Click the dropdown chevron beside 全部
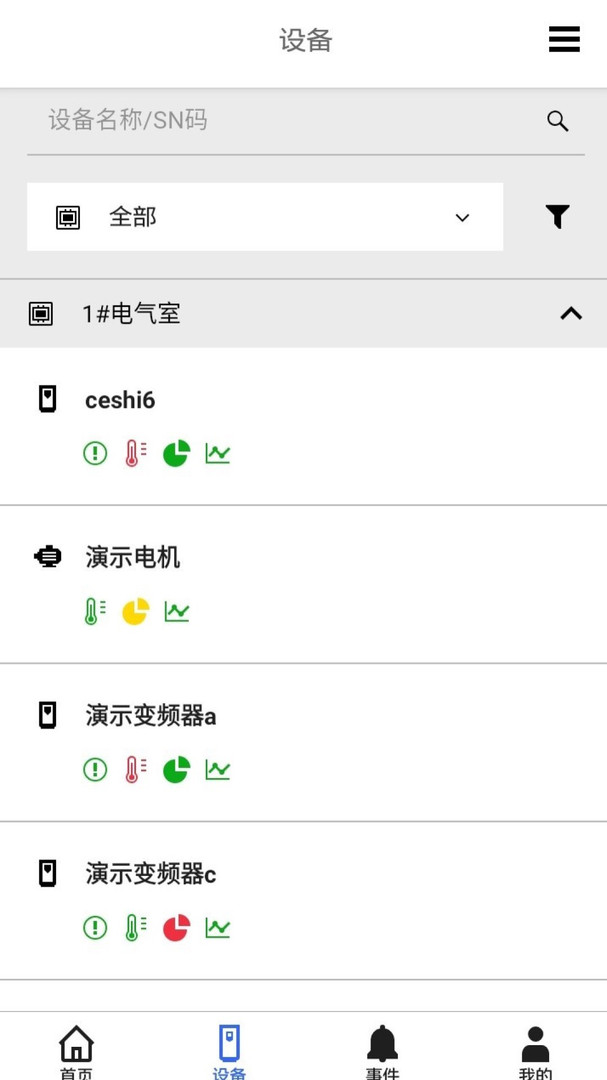The width and height of the screenshot is (607, 1080). tap(462, 217)
